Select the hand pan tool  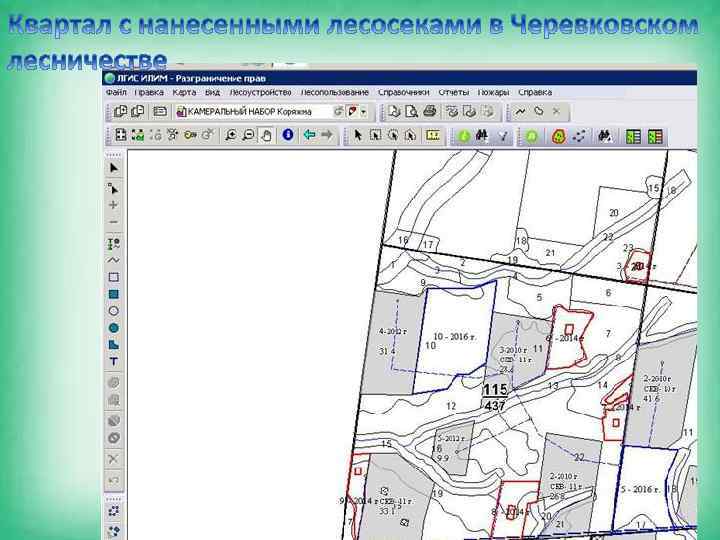[x=266, y=135]
